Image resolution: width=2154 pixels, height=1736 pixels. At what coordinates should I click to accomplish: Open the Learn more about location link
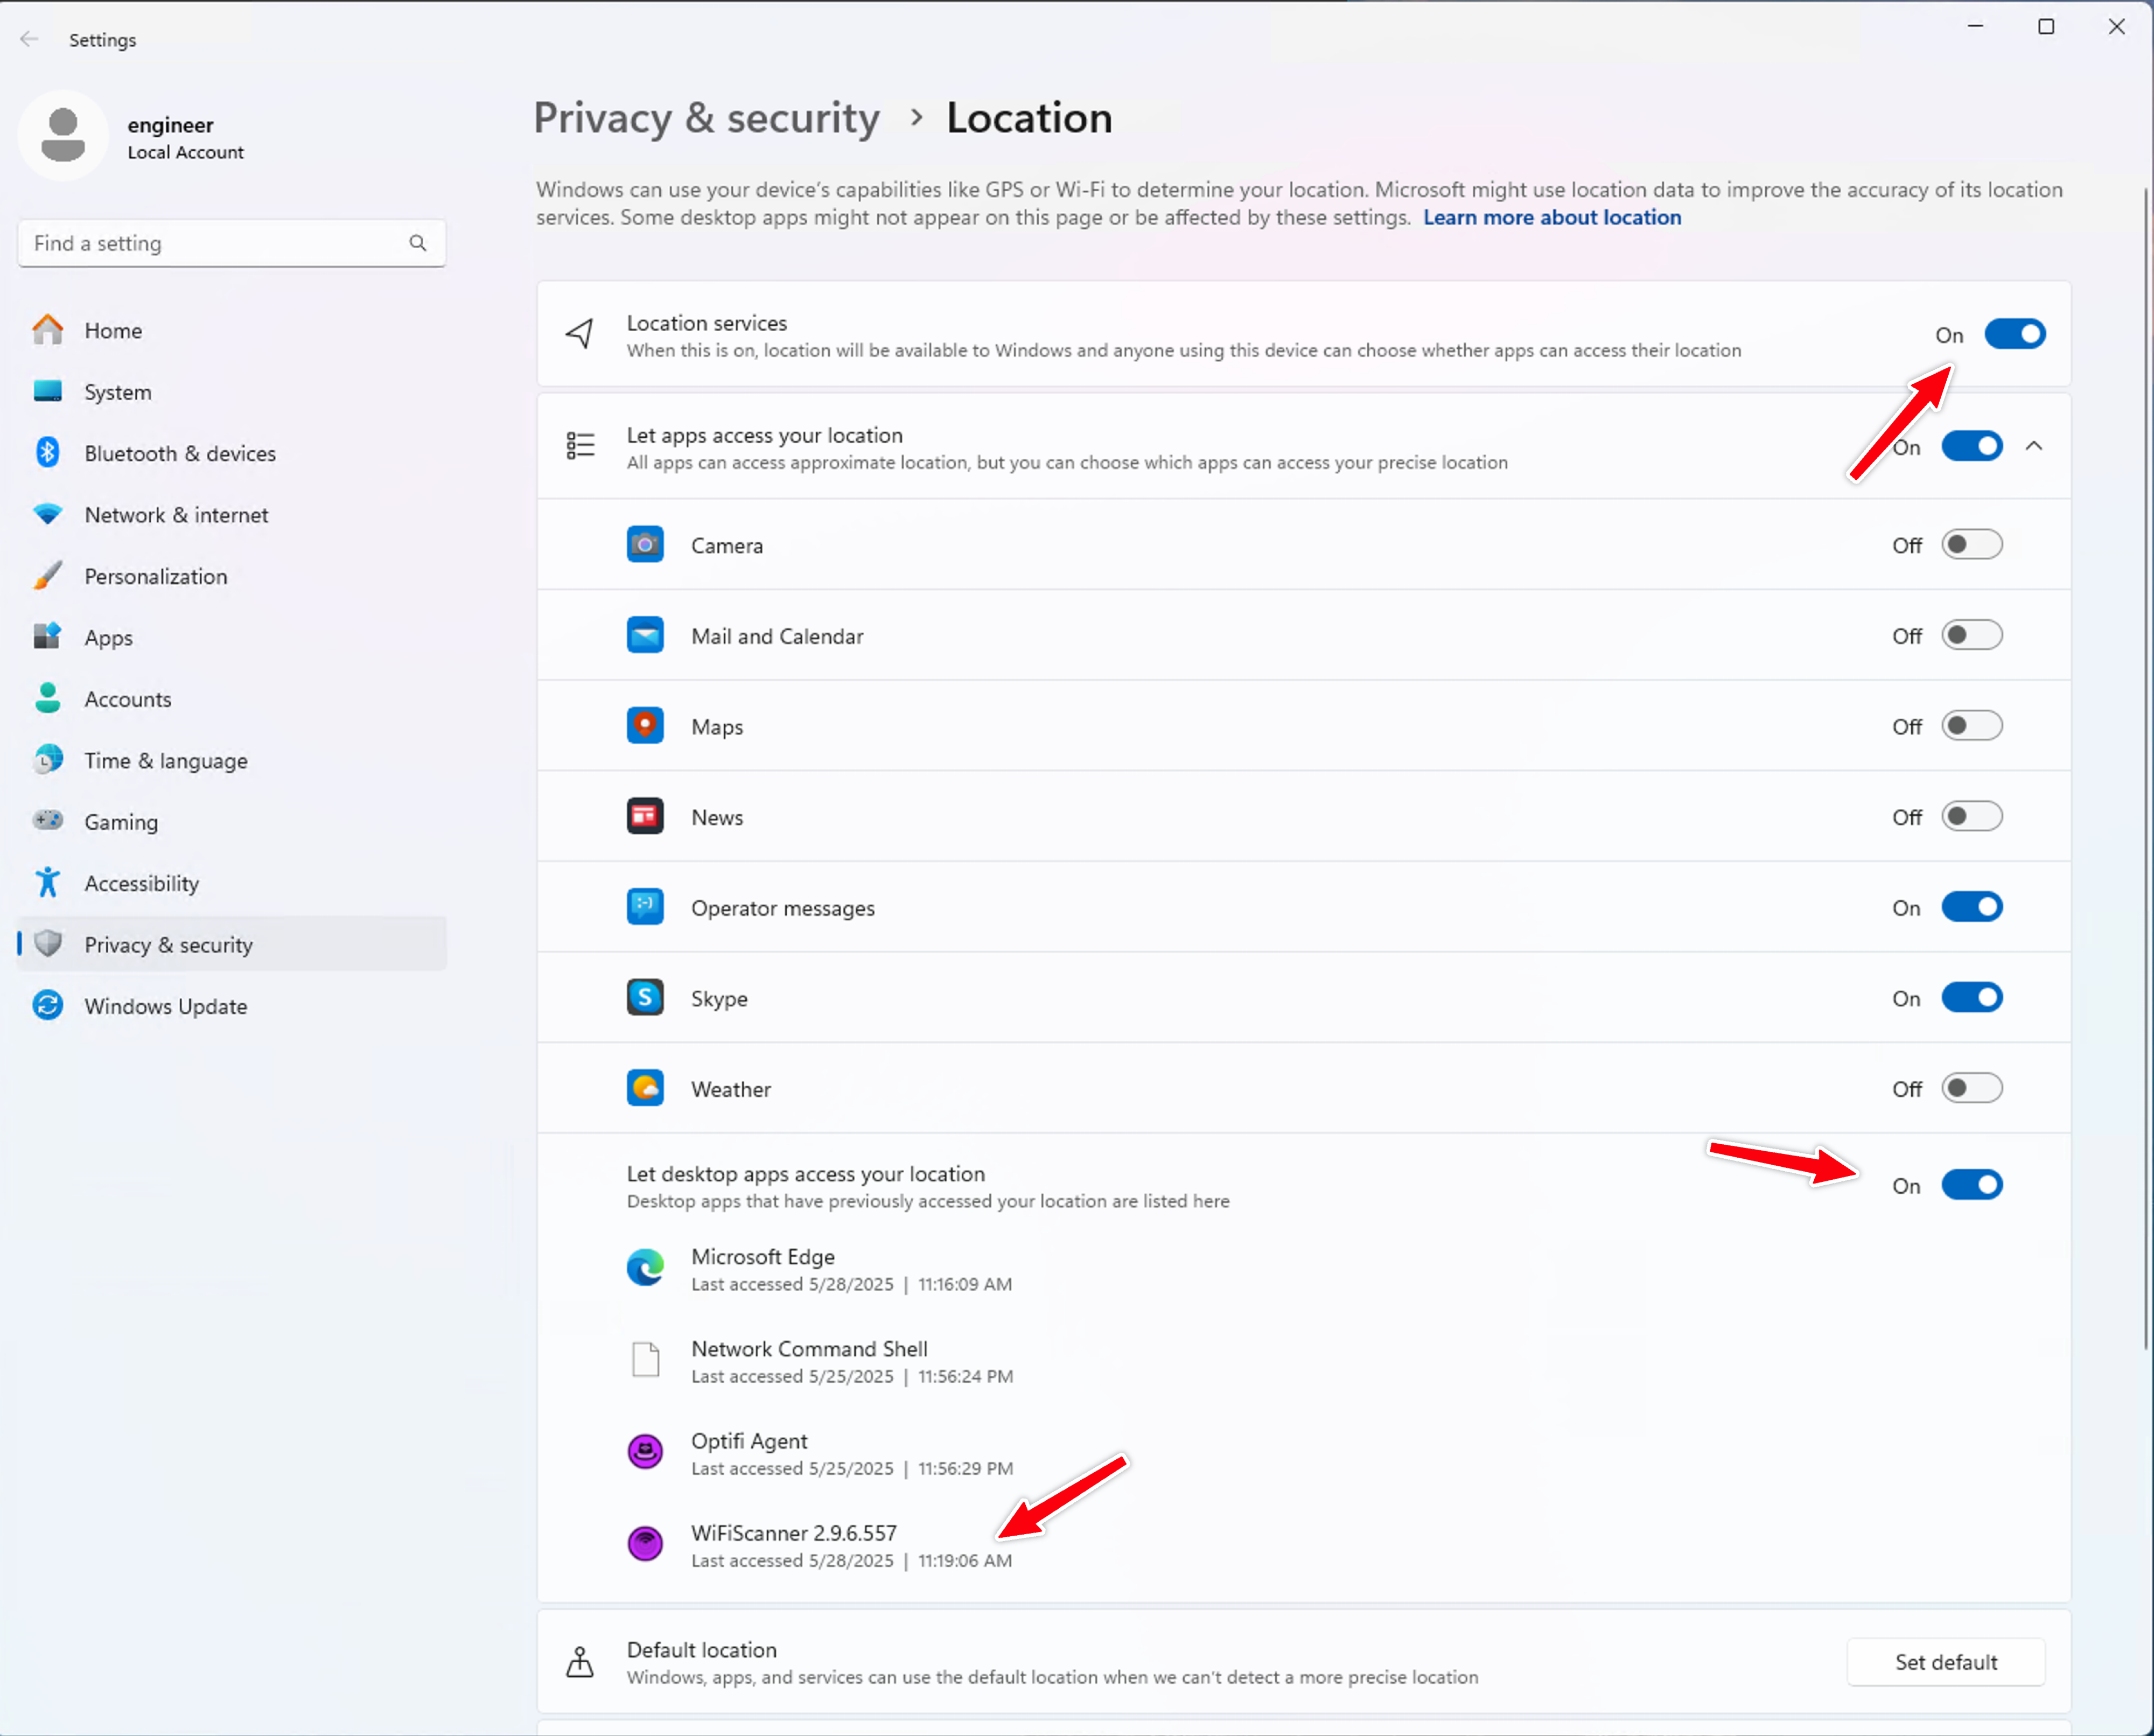1551,217
